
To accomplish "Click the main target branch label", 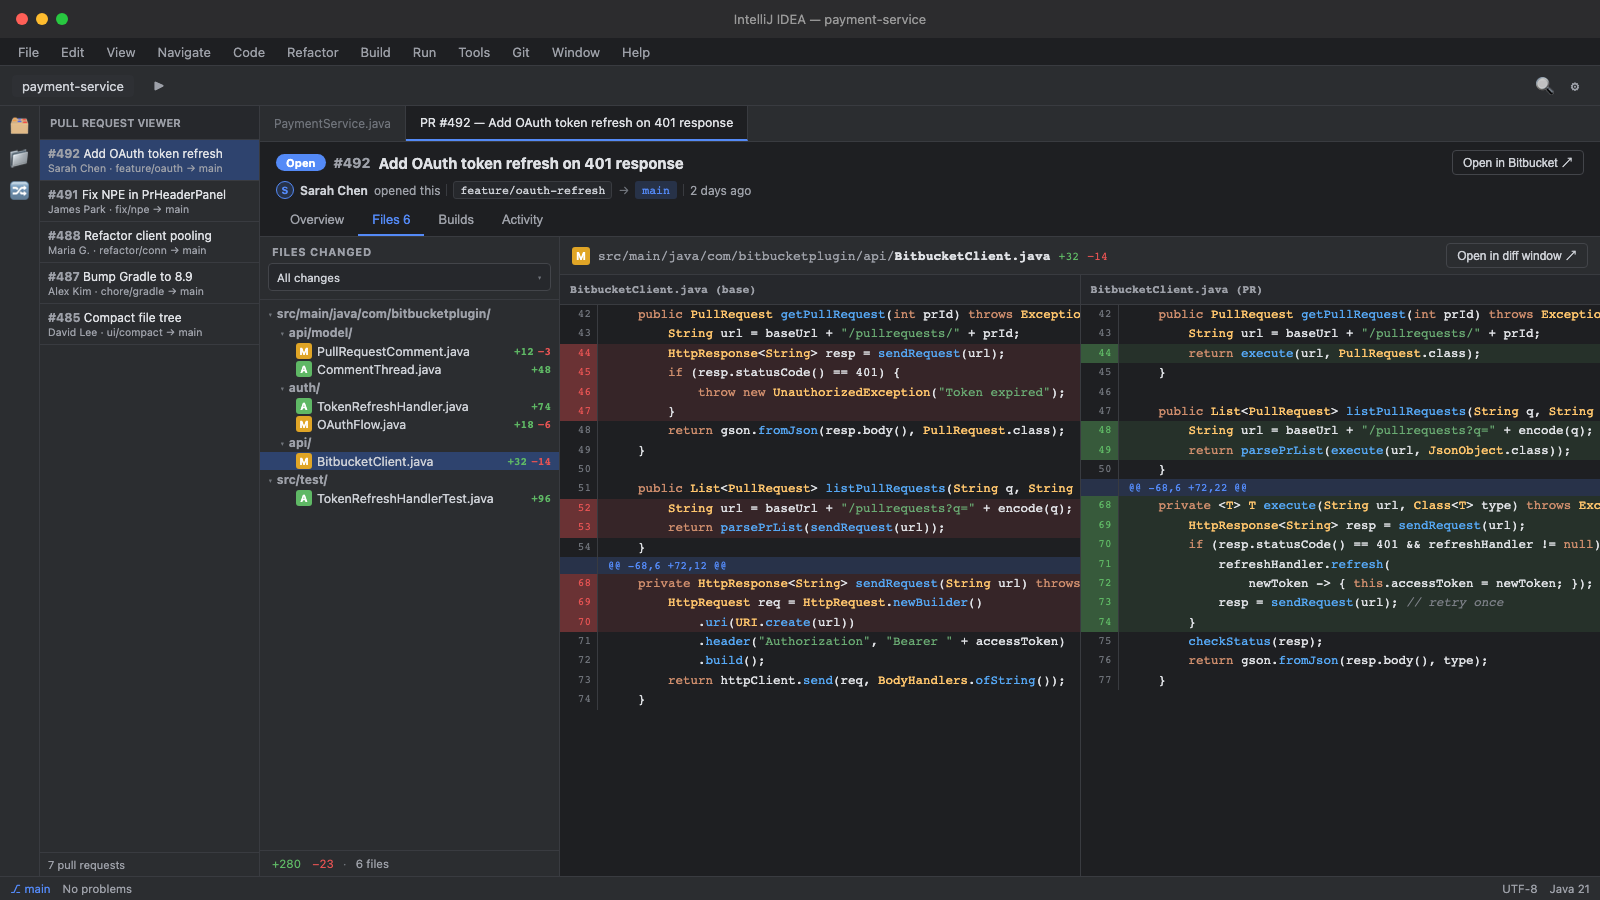I will (656, 190).
